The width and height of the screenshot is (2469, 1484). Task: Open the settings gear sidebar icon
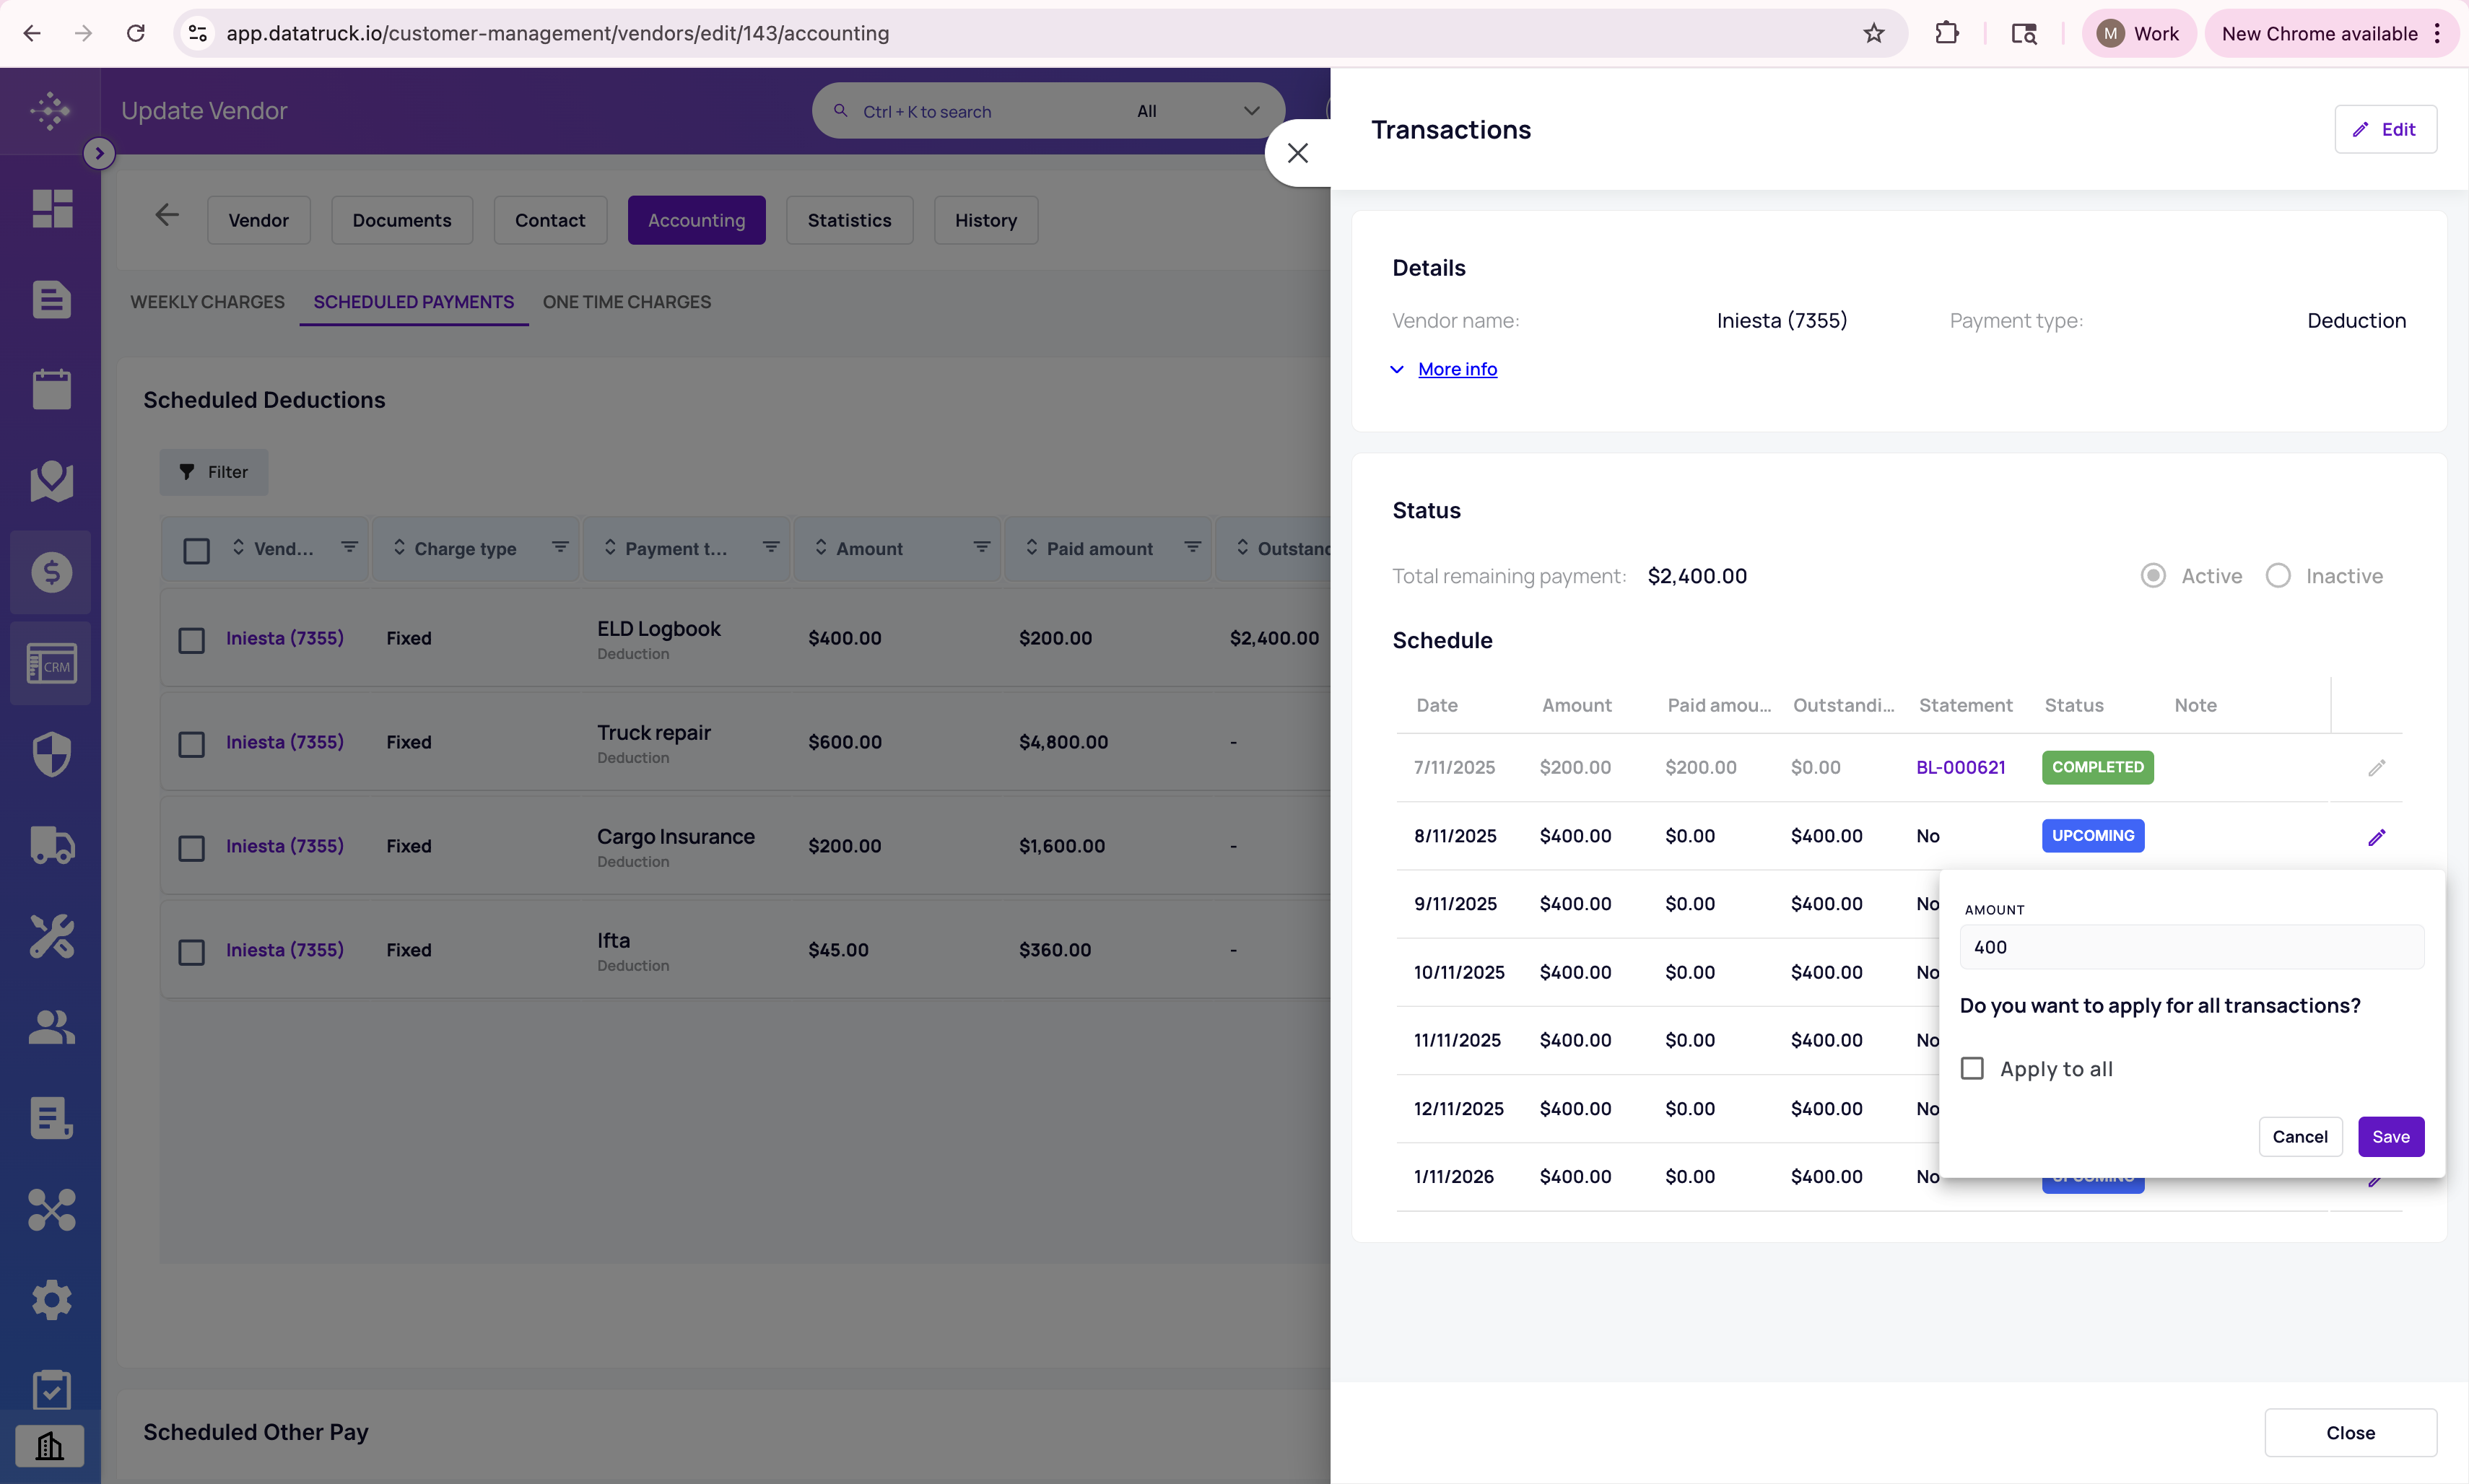click(51, 1300)
